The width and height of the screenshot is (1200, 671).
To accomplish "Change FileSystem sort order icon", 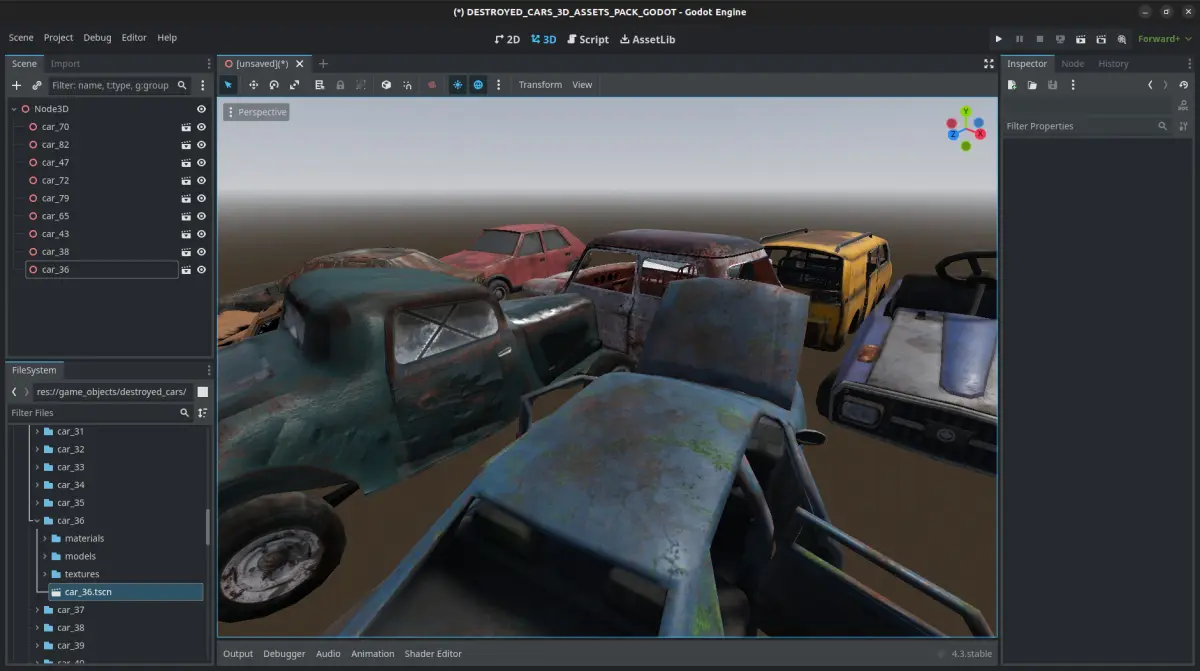I will [203, 413].
